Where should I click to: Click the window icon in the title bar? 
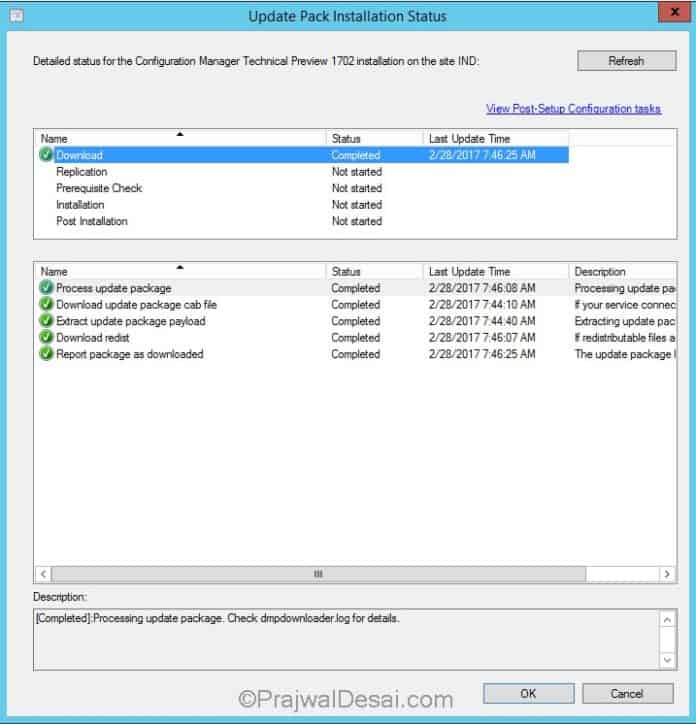point(17,16)
